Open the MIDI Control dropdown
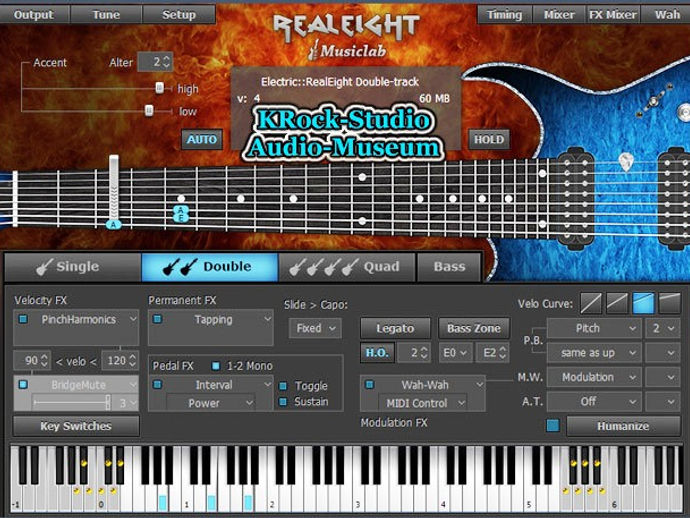Image resolution: width=690 pixels, height=518 pixels. click(422, 403)
